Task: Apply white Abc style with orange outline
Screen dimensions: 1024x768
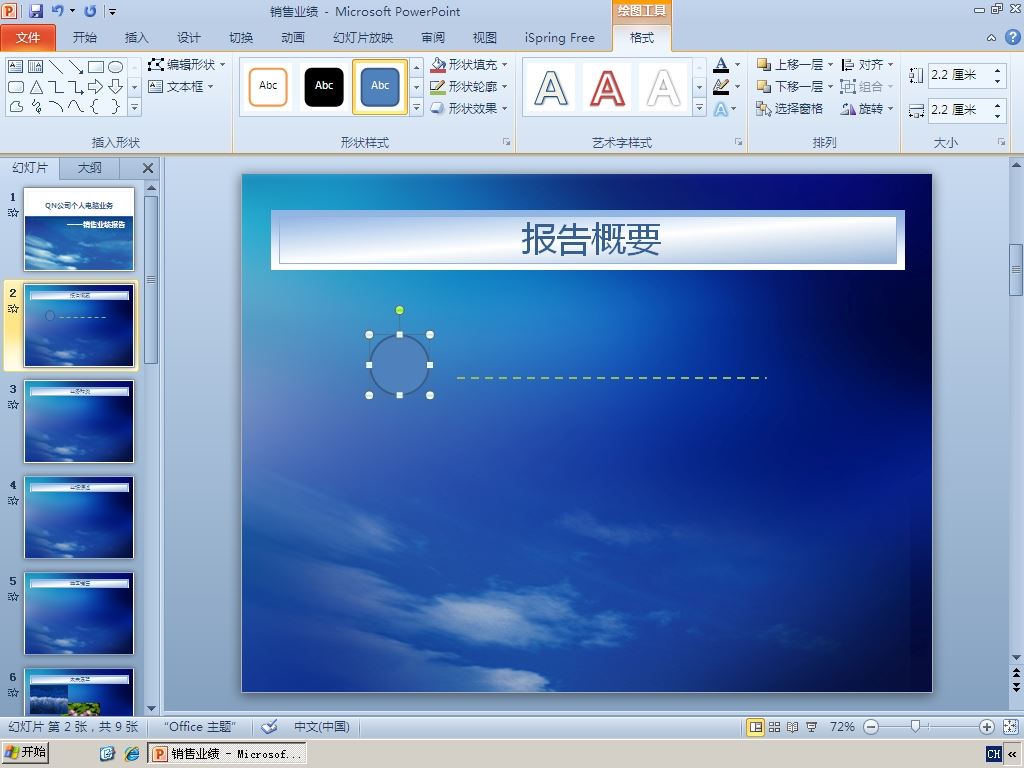Action: [x=268, y=87]
